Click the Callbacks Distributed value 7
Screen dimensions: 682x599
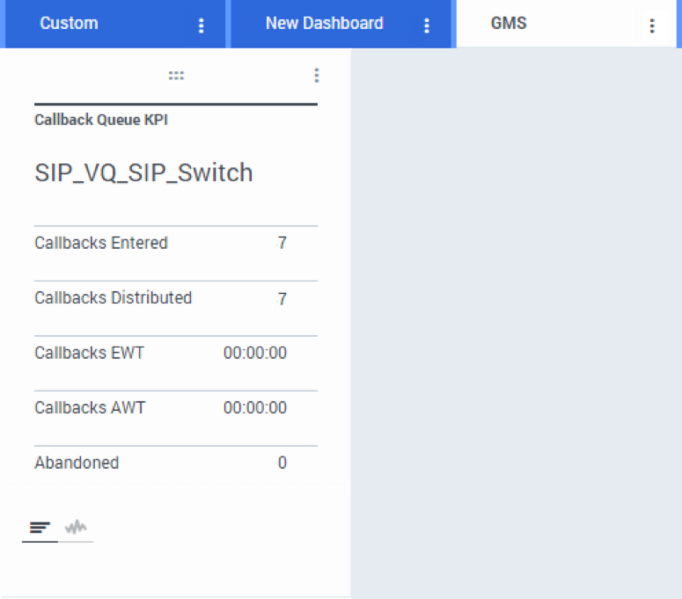click(282, 299)
